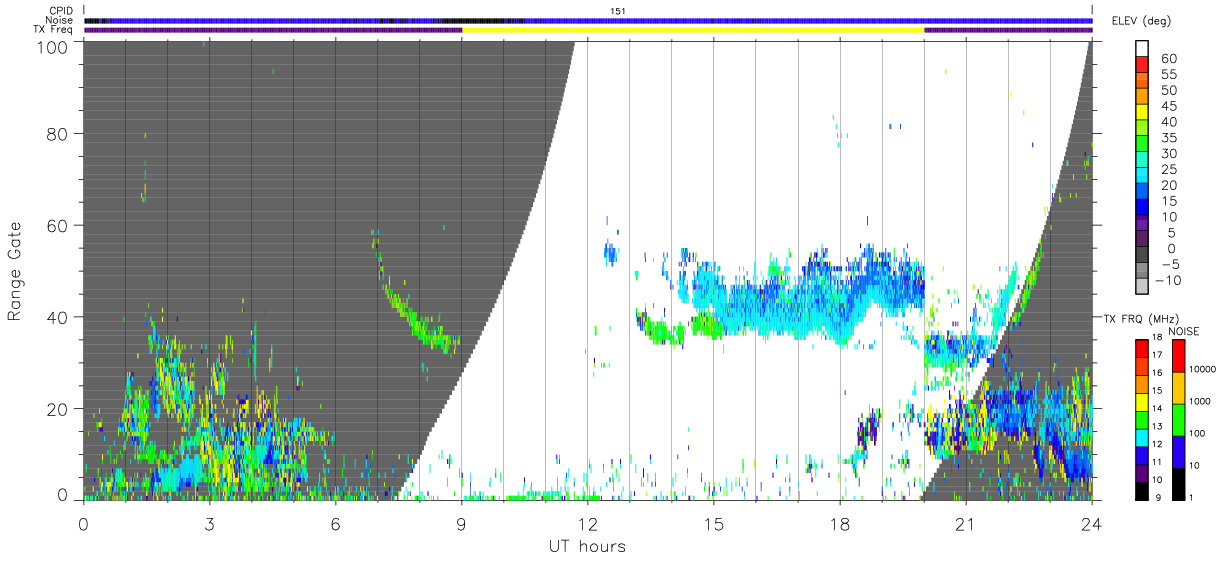Click the green 13-14 MHz TX FRQ swatch
The image size is (1228, 567).
point(1142,419)
